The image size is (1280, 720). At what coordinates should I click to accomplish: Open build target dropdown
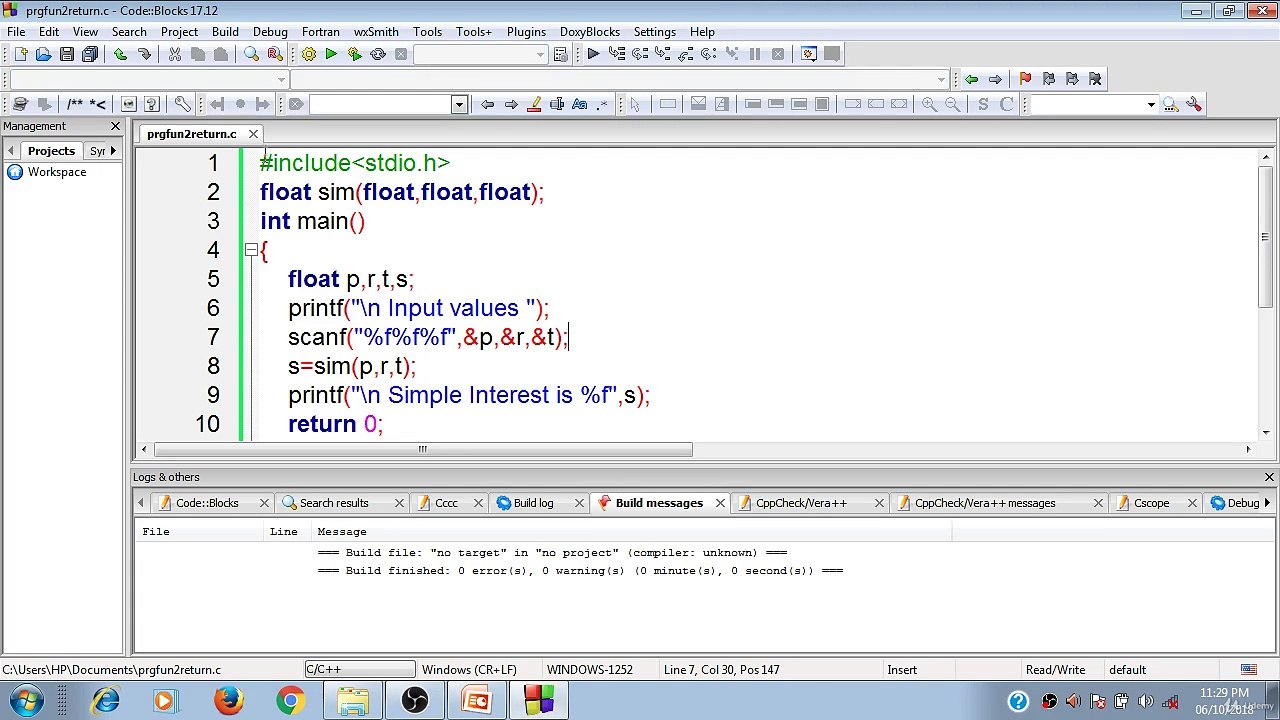[541, 54]
